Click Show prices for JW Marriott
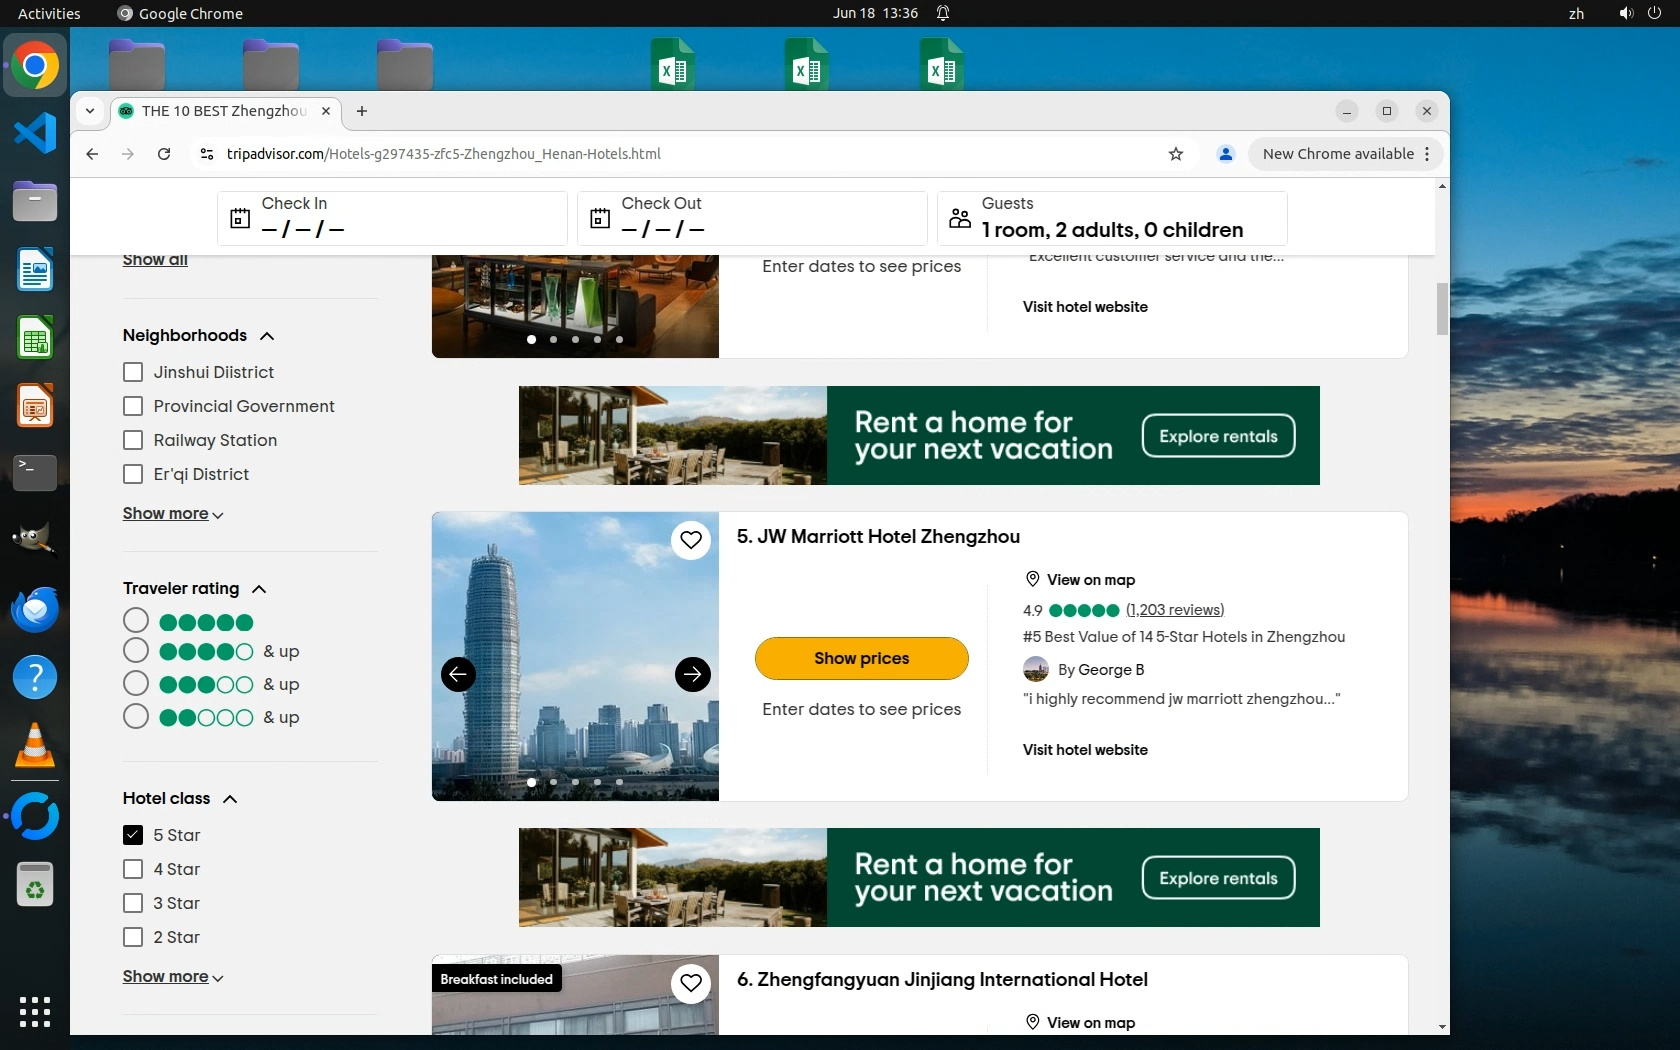The width and height of the screenshot is (1680, 1050). 861,658
